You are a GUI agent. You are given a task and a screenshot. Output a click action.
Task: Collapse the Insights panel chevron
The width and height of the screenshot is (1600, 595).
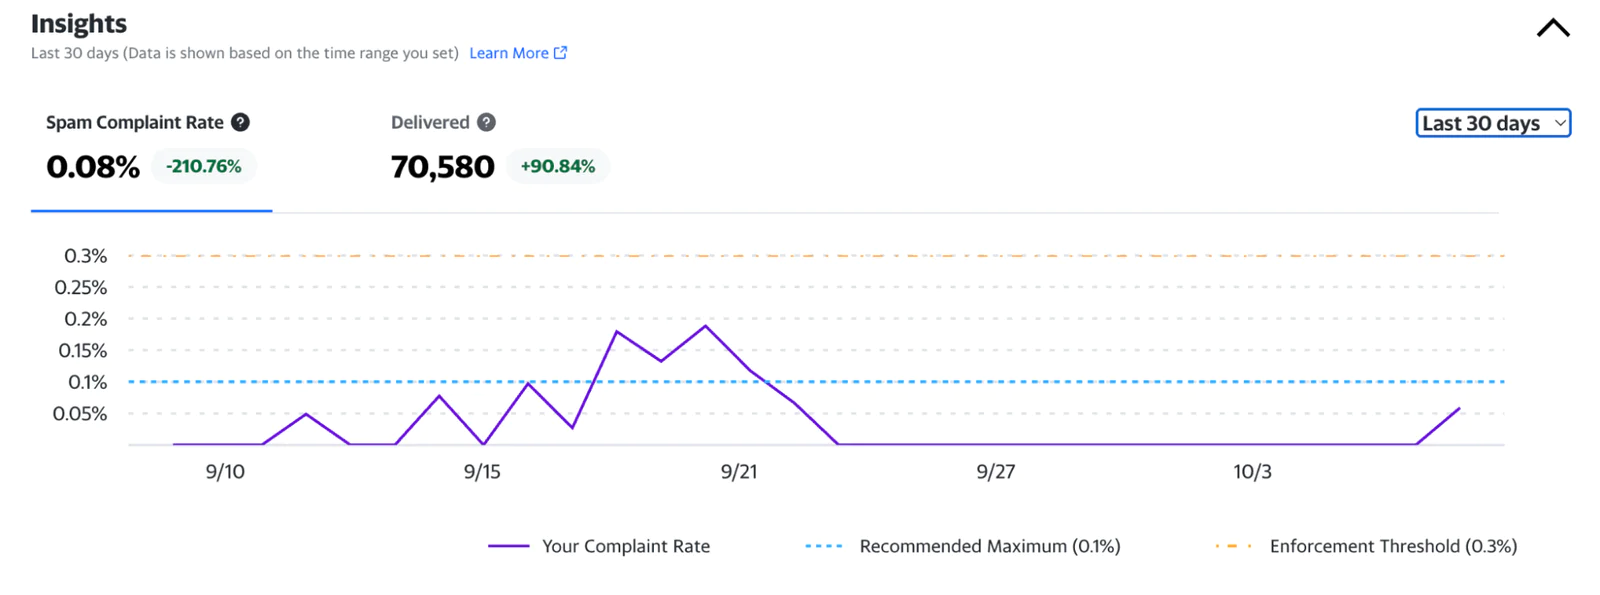pos(1552,28)
